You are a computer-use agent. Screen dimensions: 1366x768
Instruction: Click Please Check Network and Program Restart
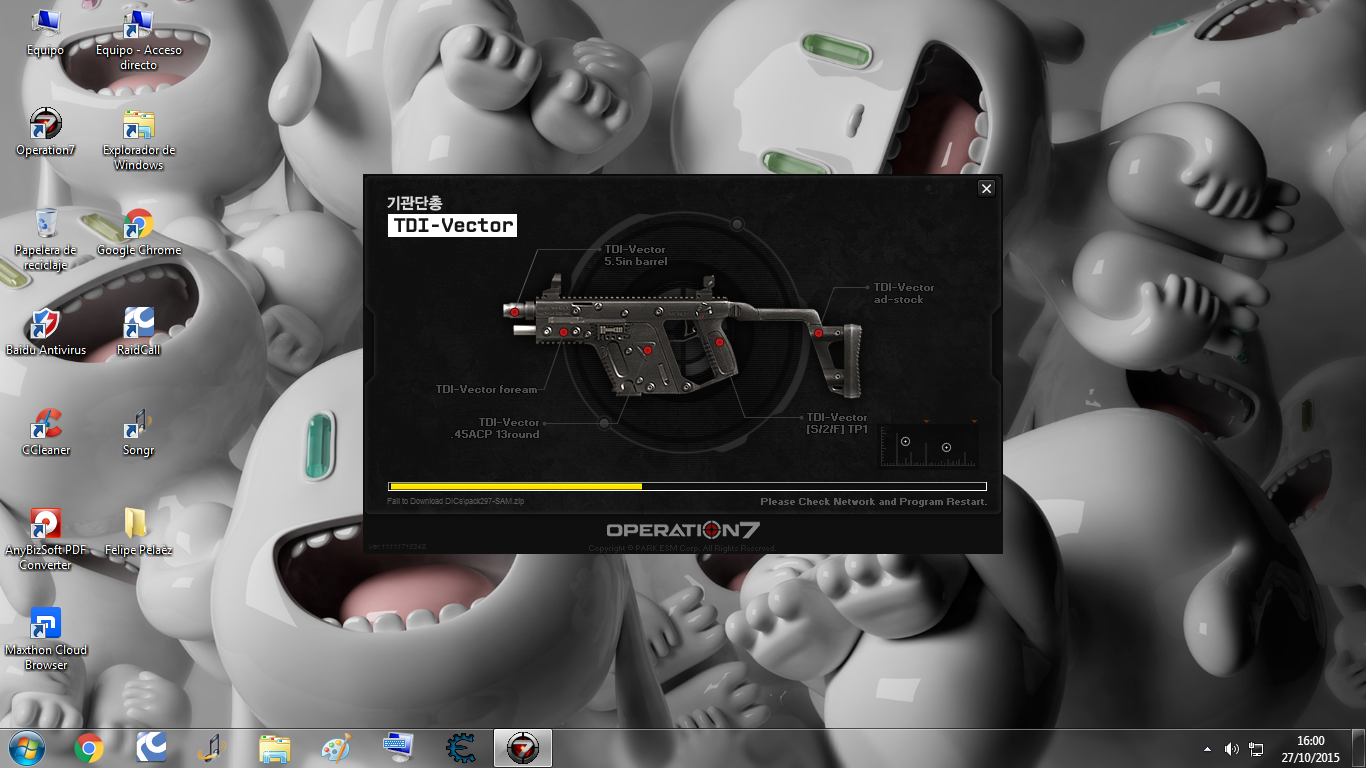click(x=874, y=502)
